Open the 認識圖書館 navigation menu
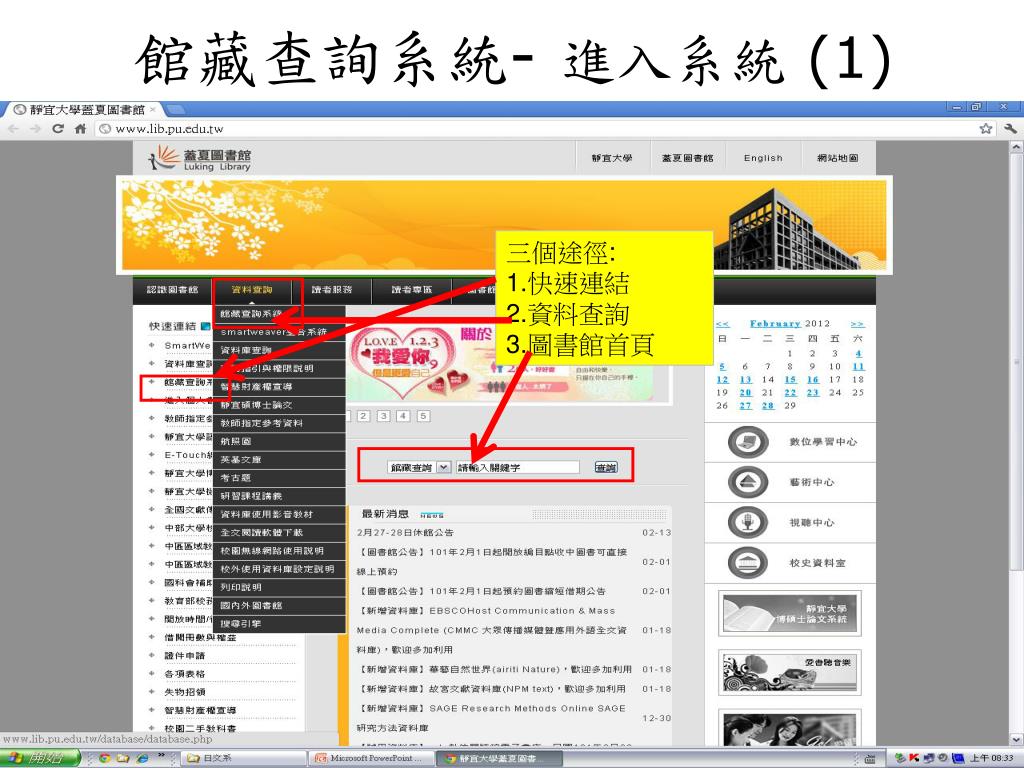Image resolution: width=1024 pixels, height=768 pixels. 172,290
